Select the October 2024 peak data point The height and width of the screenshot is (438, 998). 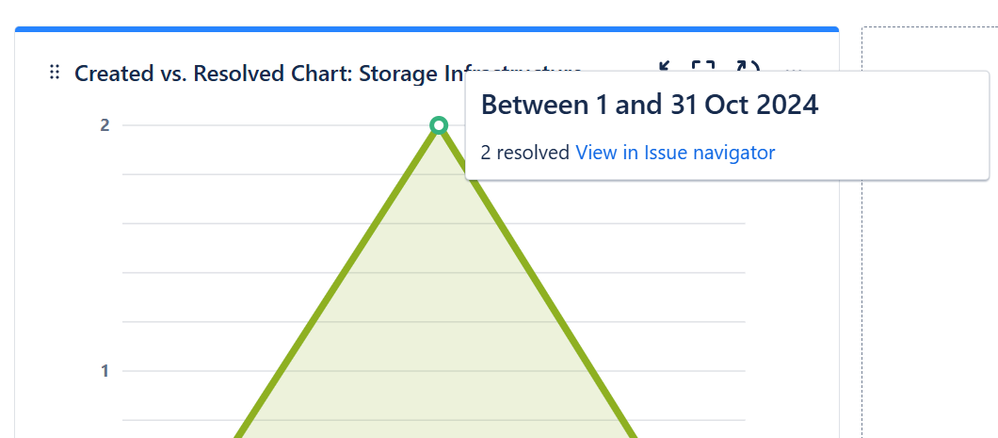pos(438,125)
